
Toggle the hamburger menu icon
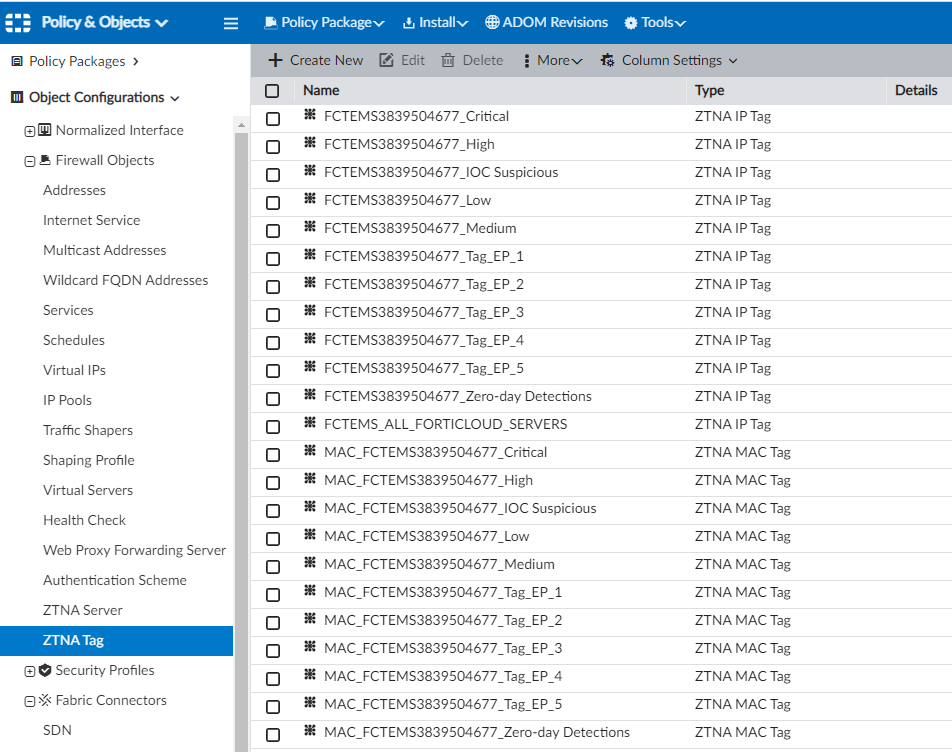tap(231, 23)
